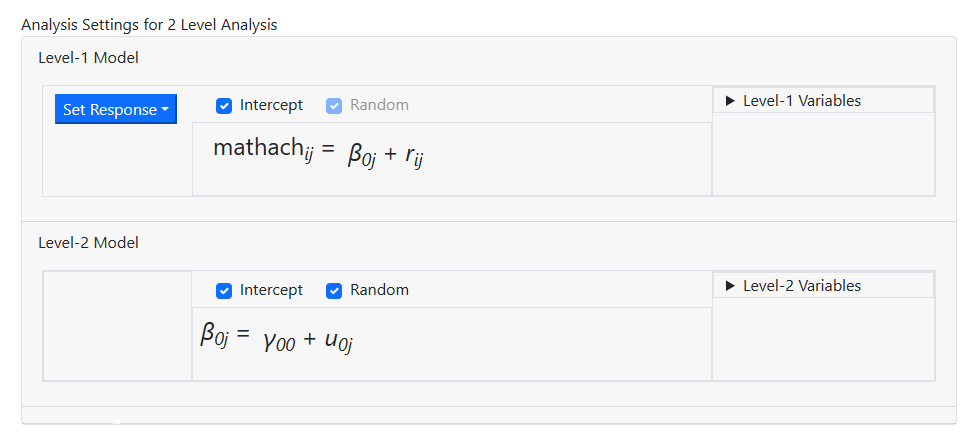Click the Level-1 Model section heading
The image size is (979, 440).
coord(88,58)
